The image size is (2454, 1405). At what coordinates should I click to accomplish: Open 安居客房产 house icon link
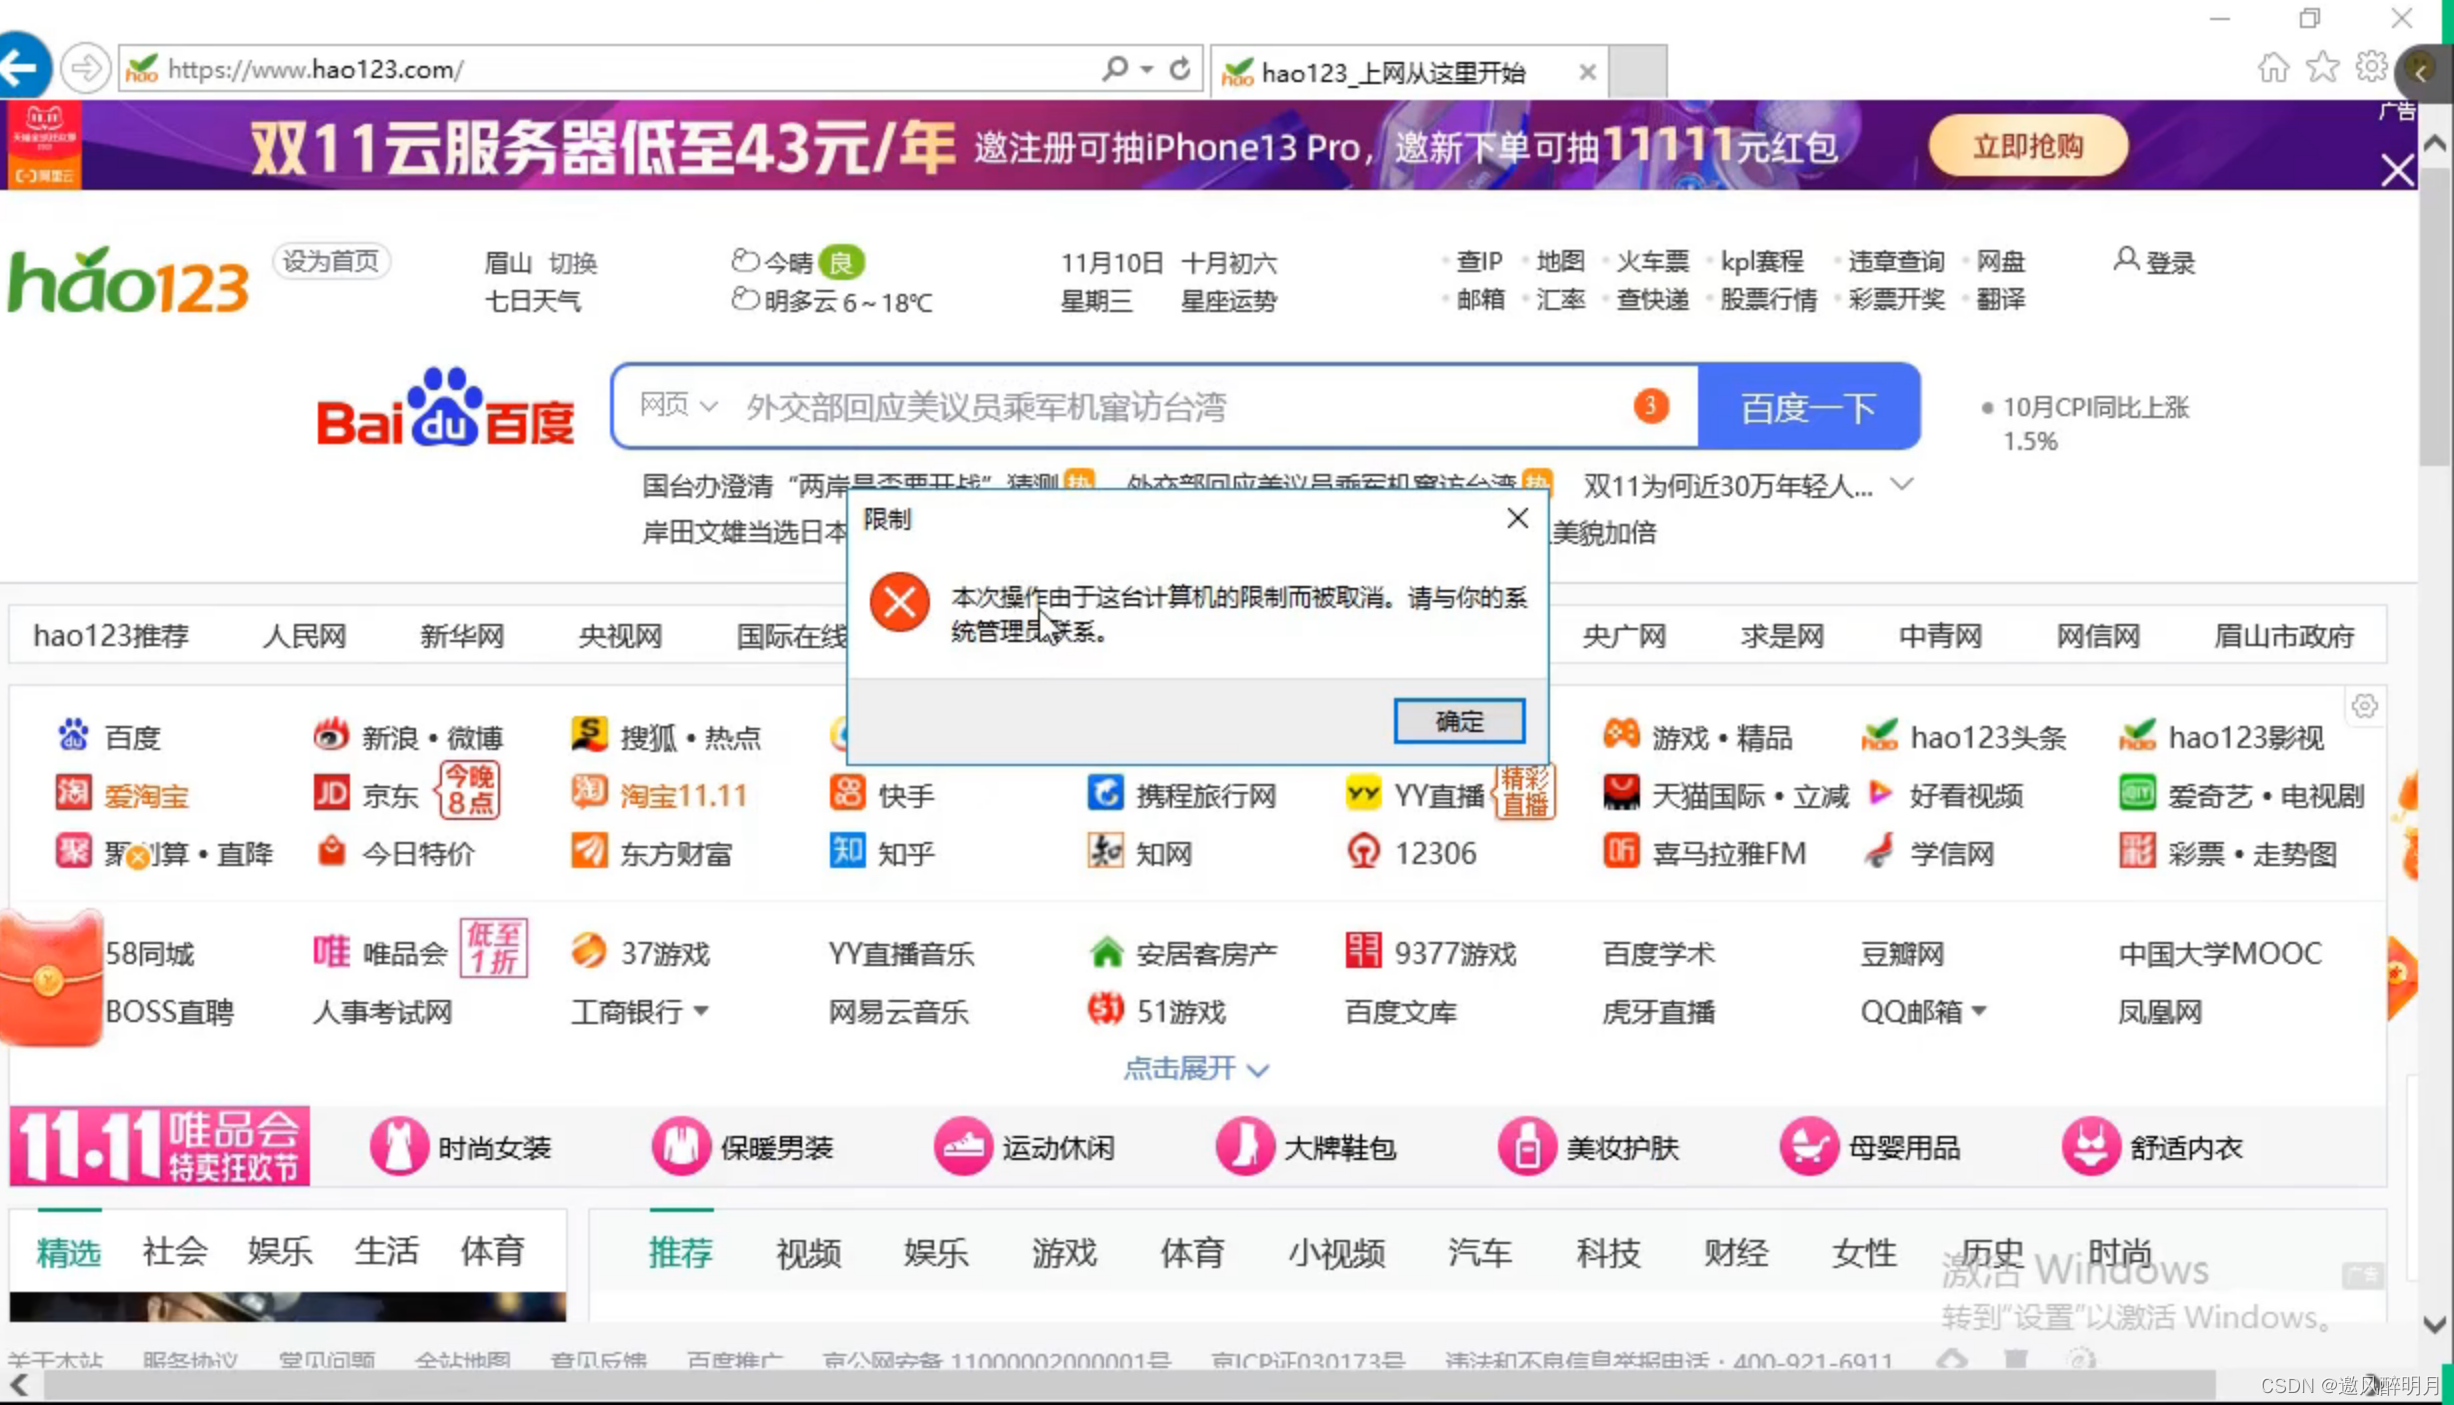(x=1105, y=952)
